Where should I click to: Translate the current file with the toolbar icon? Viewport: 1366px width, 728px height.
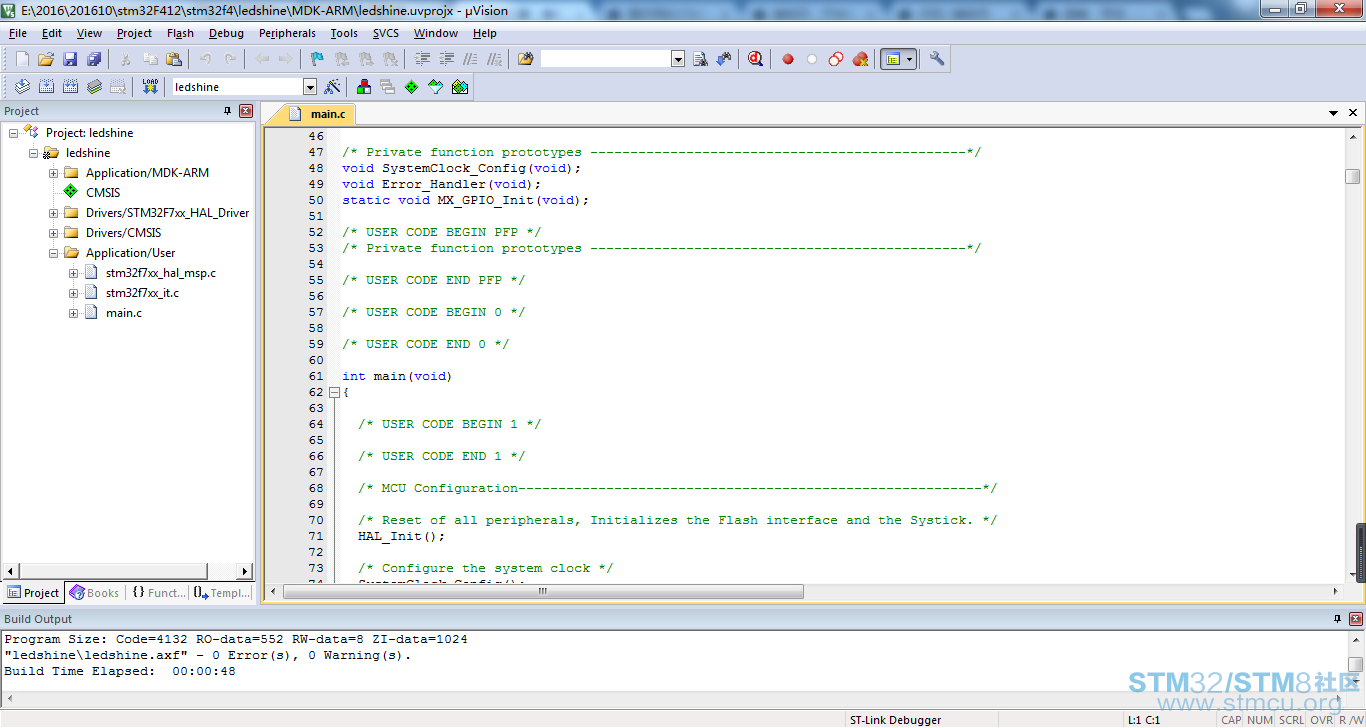coord(22,87)
